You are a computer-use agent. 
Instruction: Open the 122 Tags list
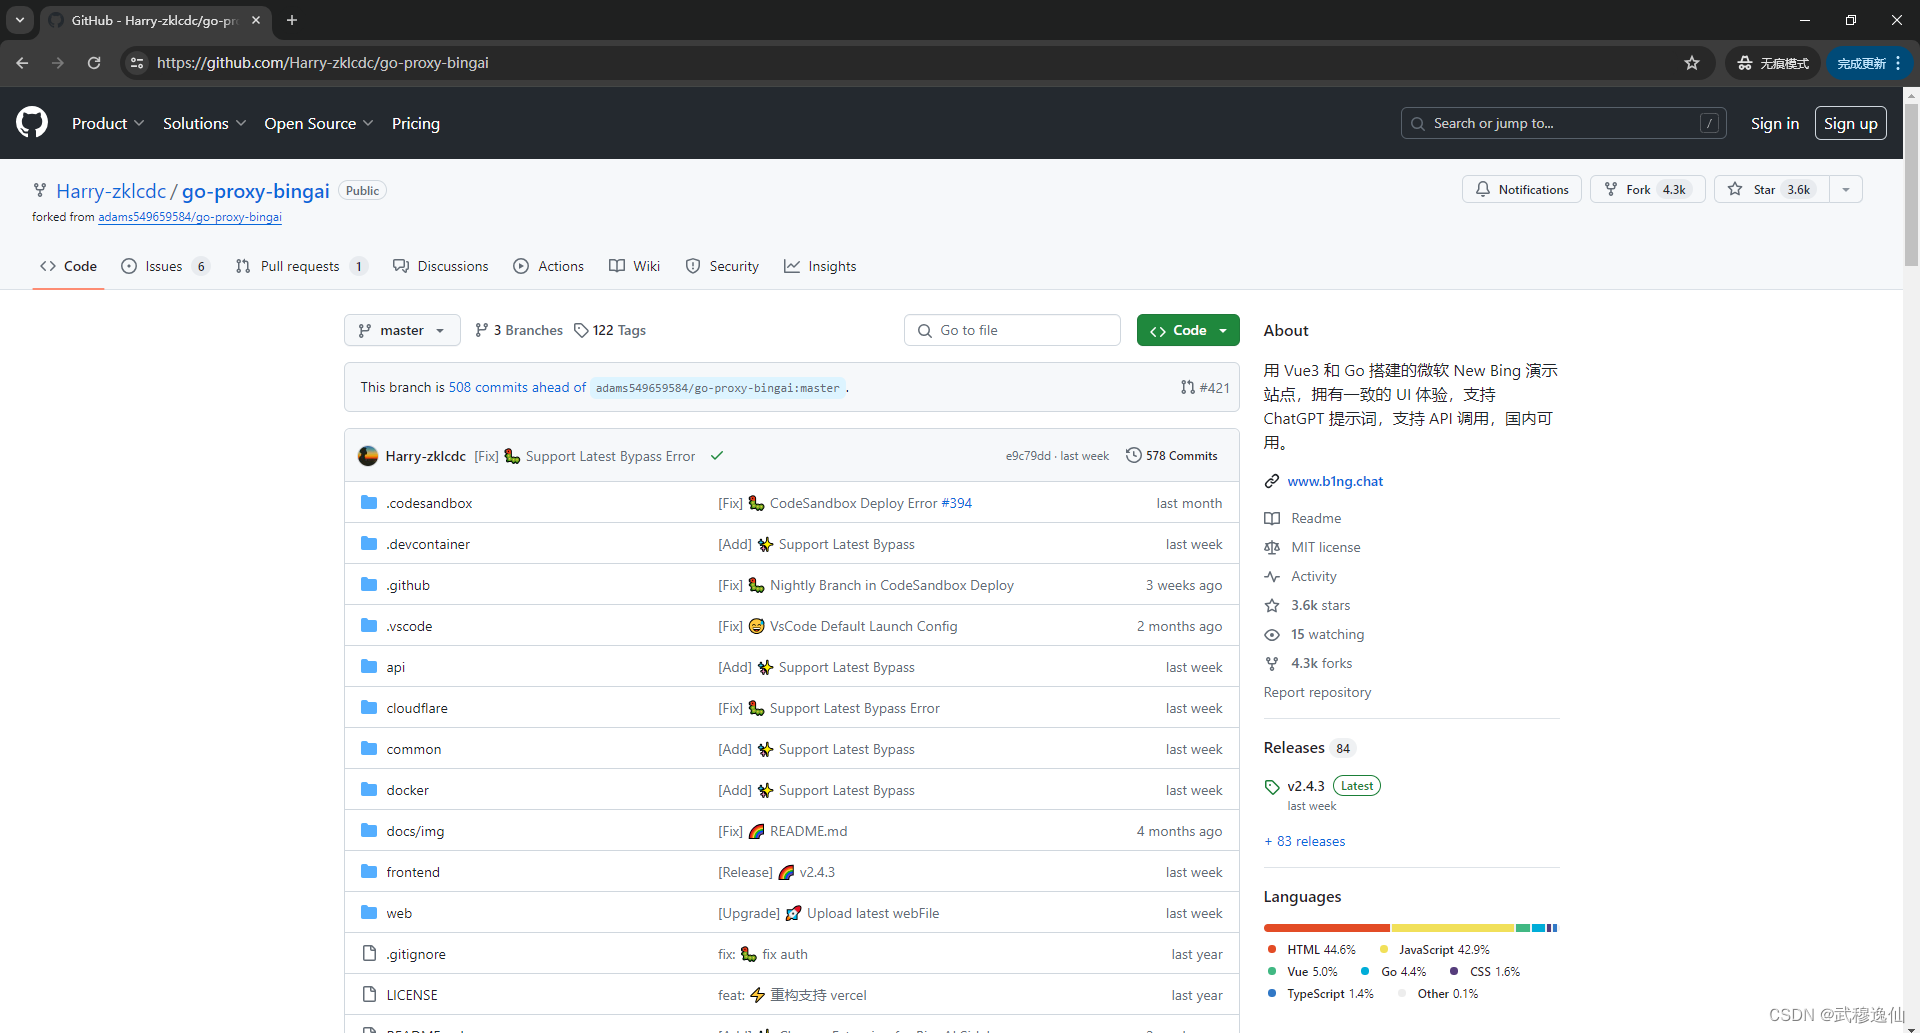(x=609, y=330)
